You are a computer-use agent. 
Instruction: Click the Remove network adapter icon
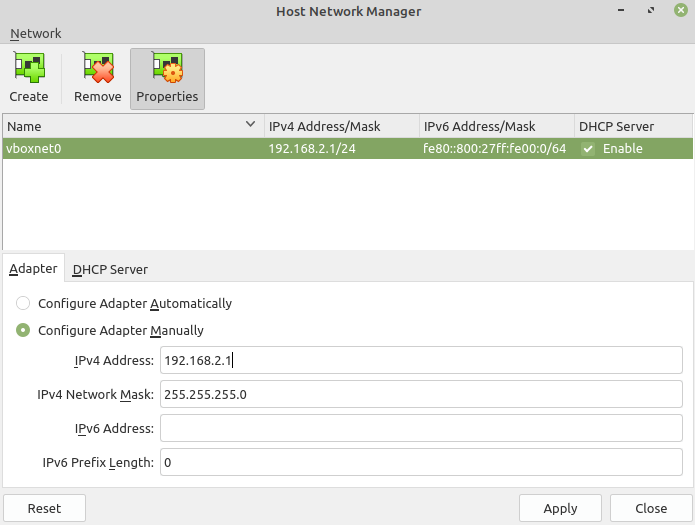tap(97, 68)
